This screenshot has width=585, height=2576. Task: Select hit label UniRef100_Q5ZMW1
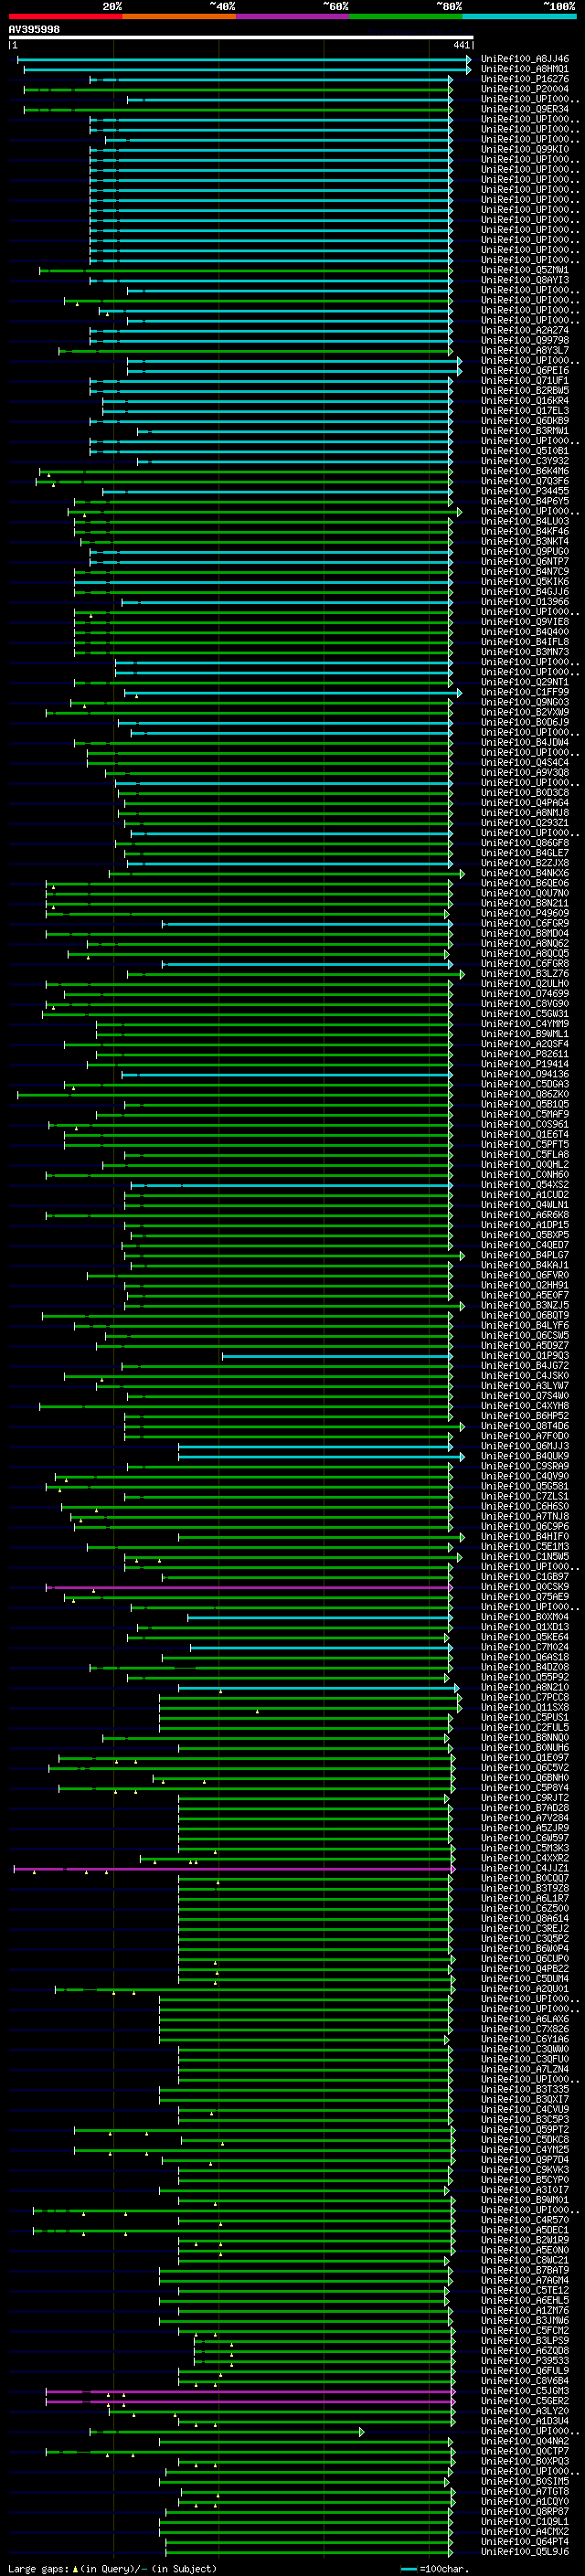point(525,270)
